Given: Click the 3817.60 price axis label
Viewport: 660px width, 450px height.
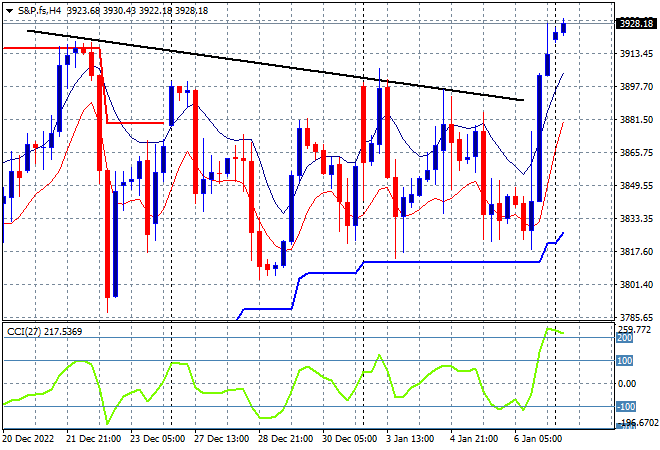Looking at the screenshot, I should click(x=636, y=251).
